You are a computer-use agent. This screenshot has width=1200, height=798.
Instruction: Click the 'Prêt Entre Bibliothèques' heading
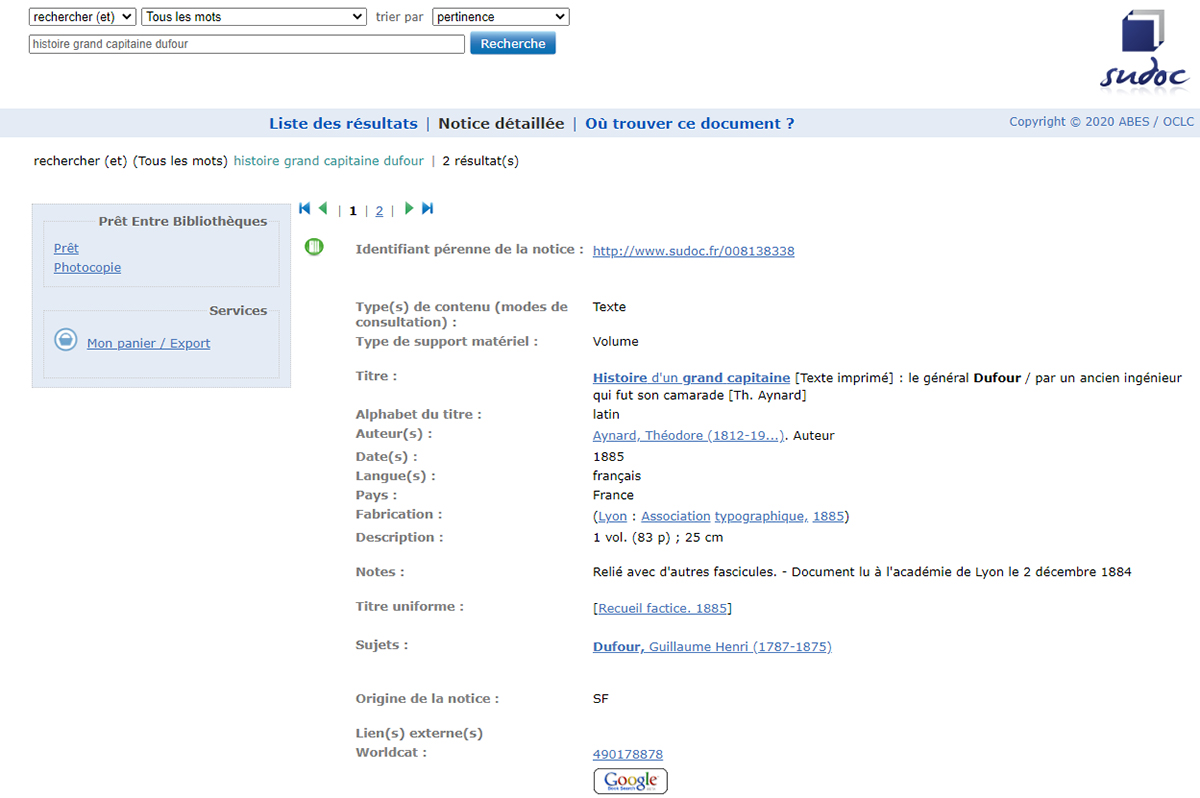(x=183, y=221)
